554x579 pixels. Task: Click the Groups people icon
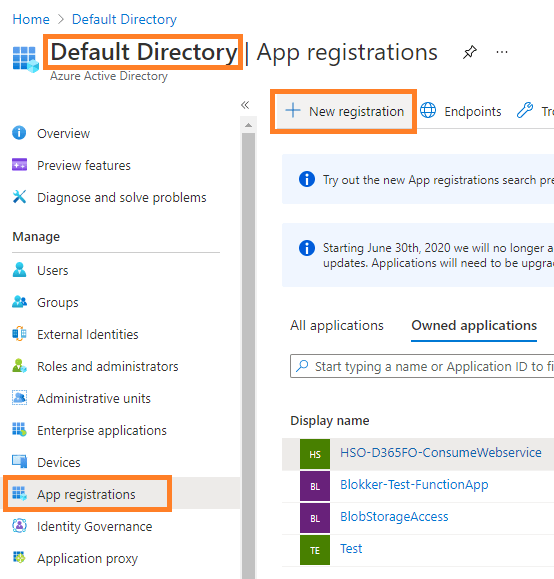[x=19, y=302]
